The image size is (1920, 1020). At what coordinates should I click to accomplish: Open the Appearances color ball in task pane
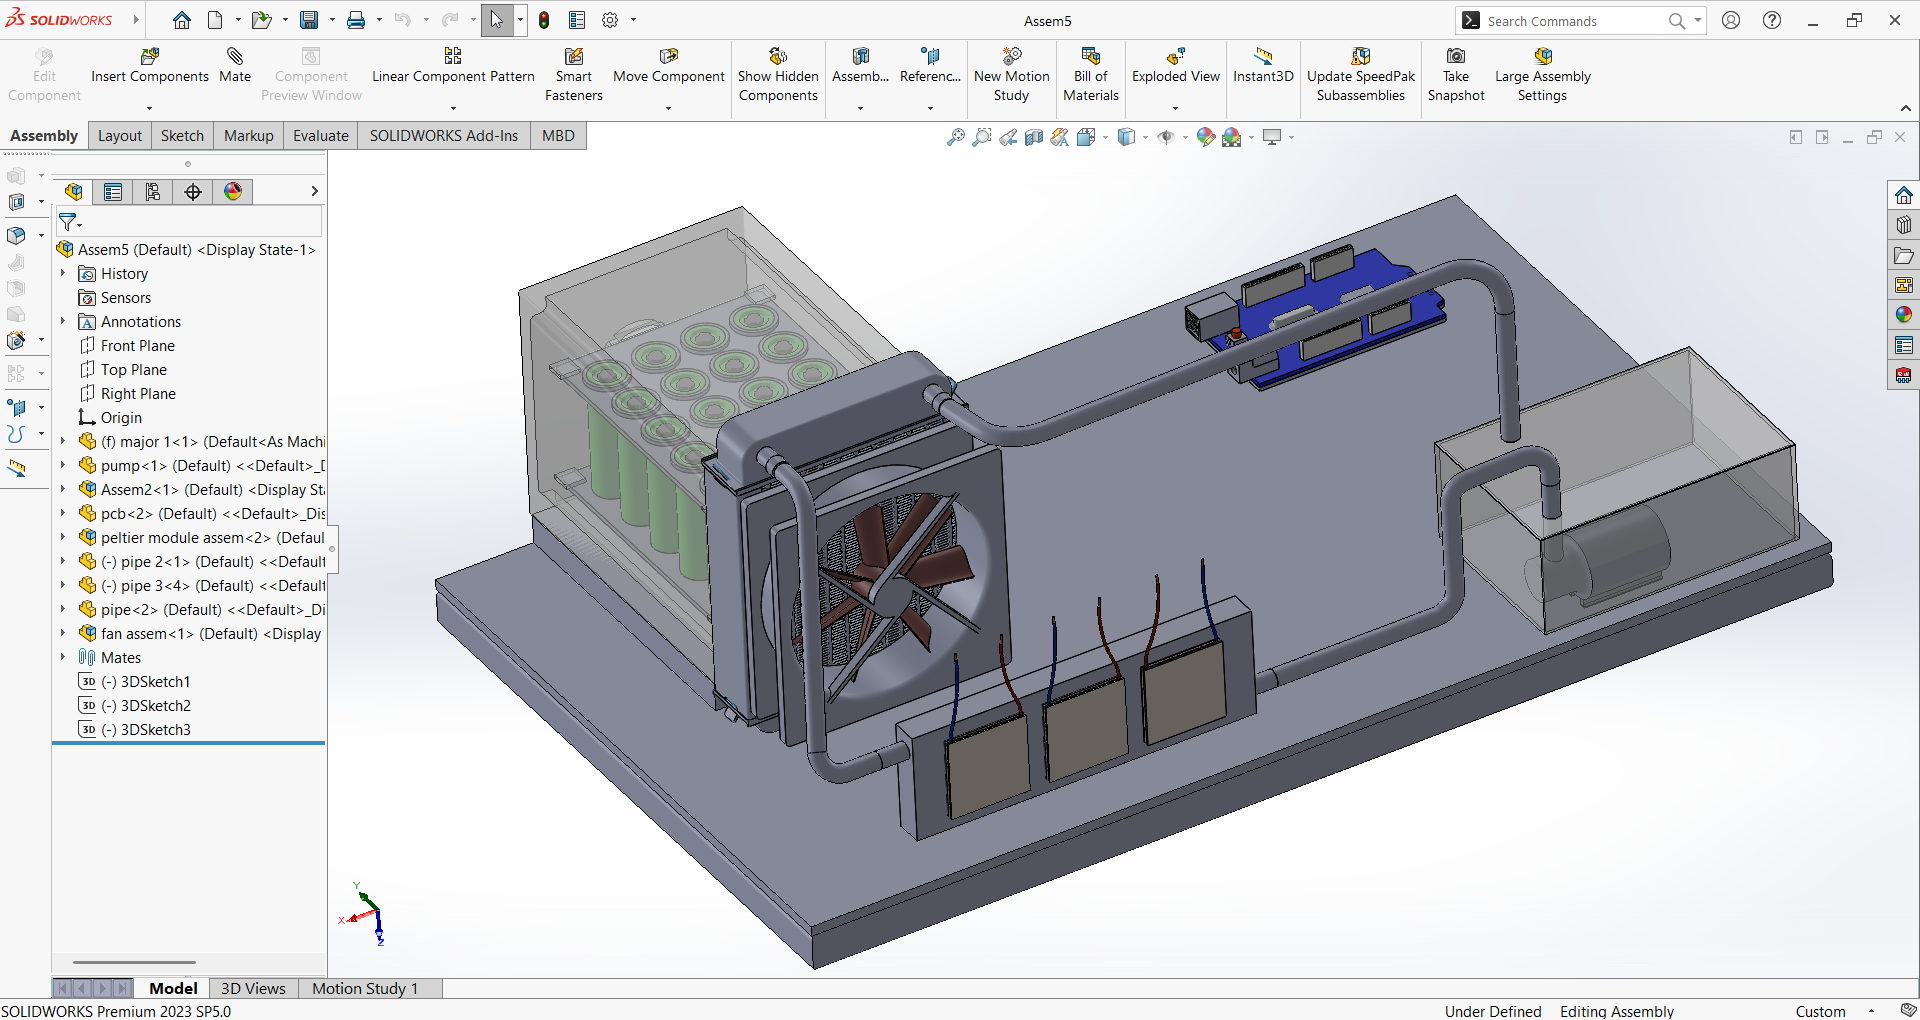(x=1903, y=315)
